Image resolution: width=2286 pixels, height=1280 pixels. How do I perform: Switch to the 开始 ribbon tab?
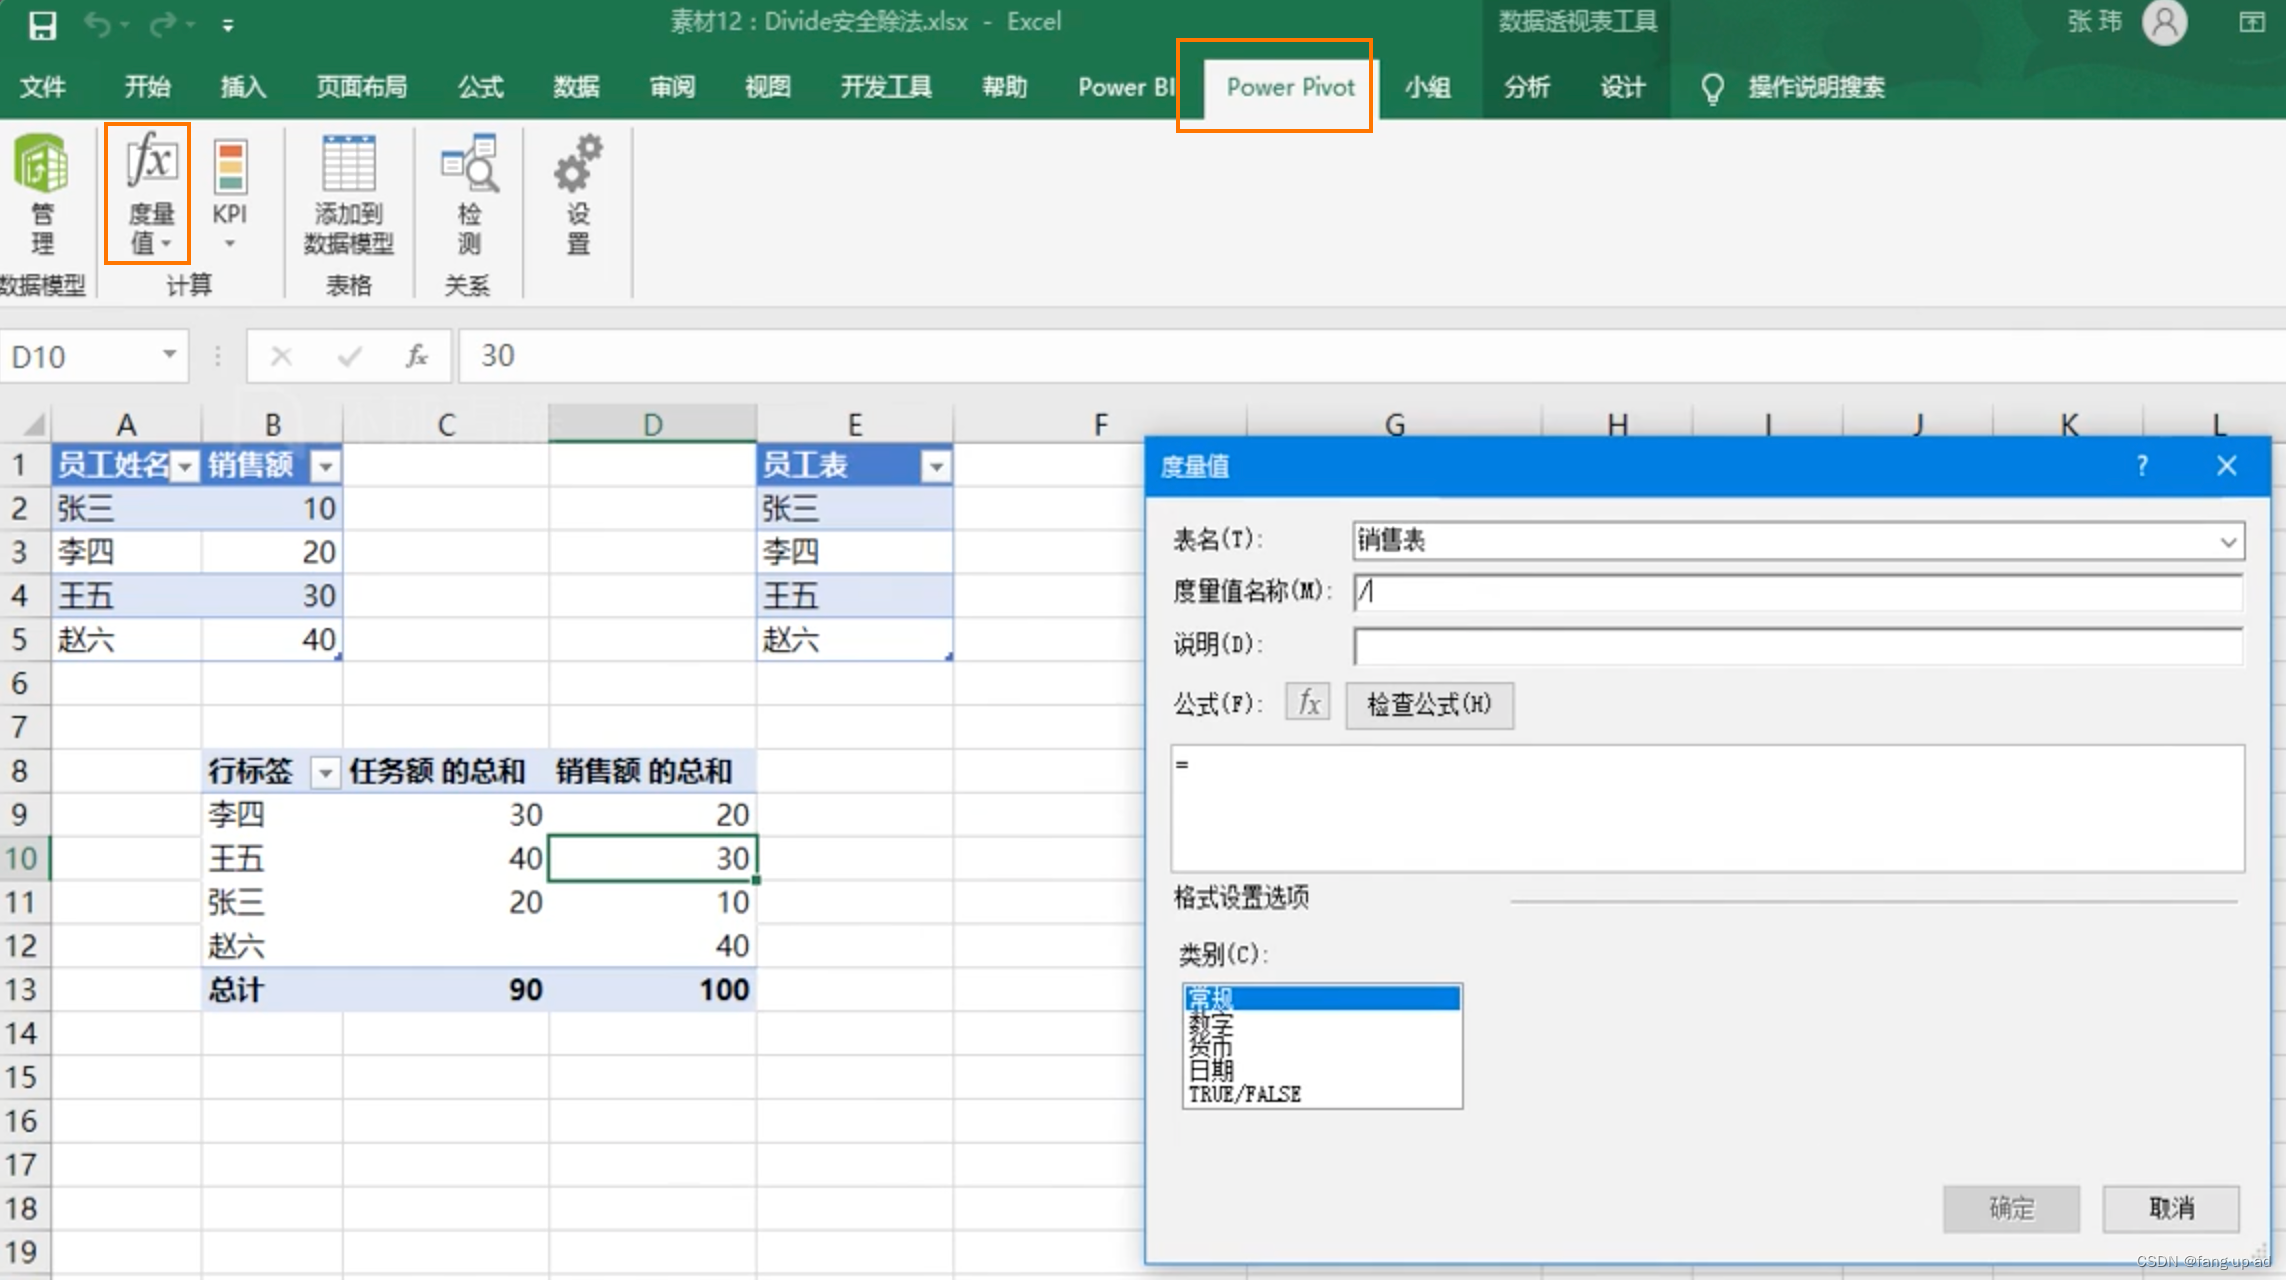[x=146, y=88]
